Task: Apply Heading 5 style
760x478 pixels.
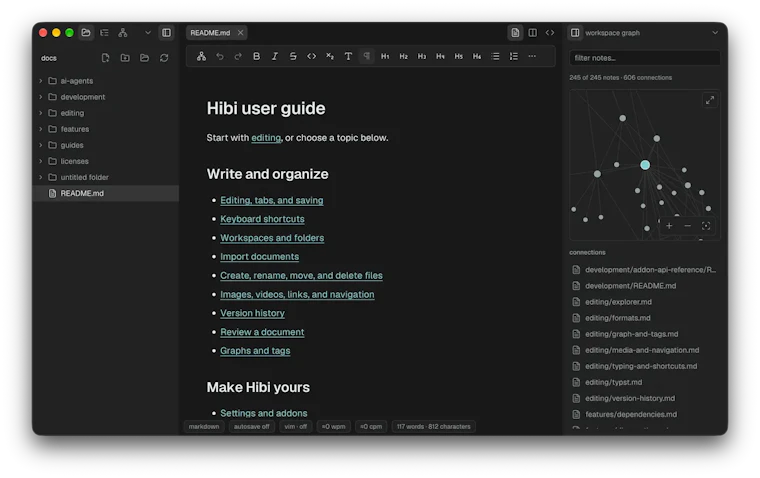Action: pyautogui.click(x=459, y=56)
